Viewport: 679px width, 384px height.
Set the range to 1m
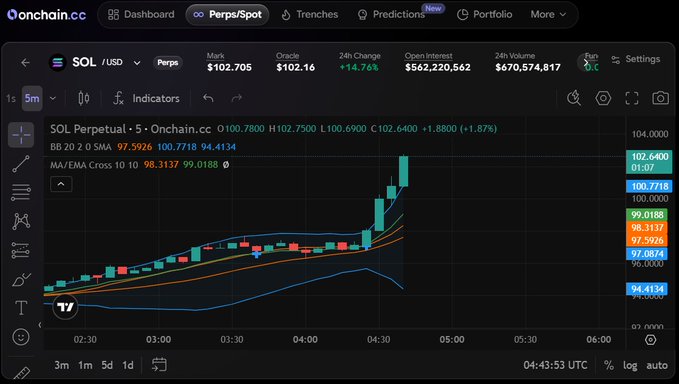[x=85, y=365]
